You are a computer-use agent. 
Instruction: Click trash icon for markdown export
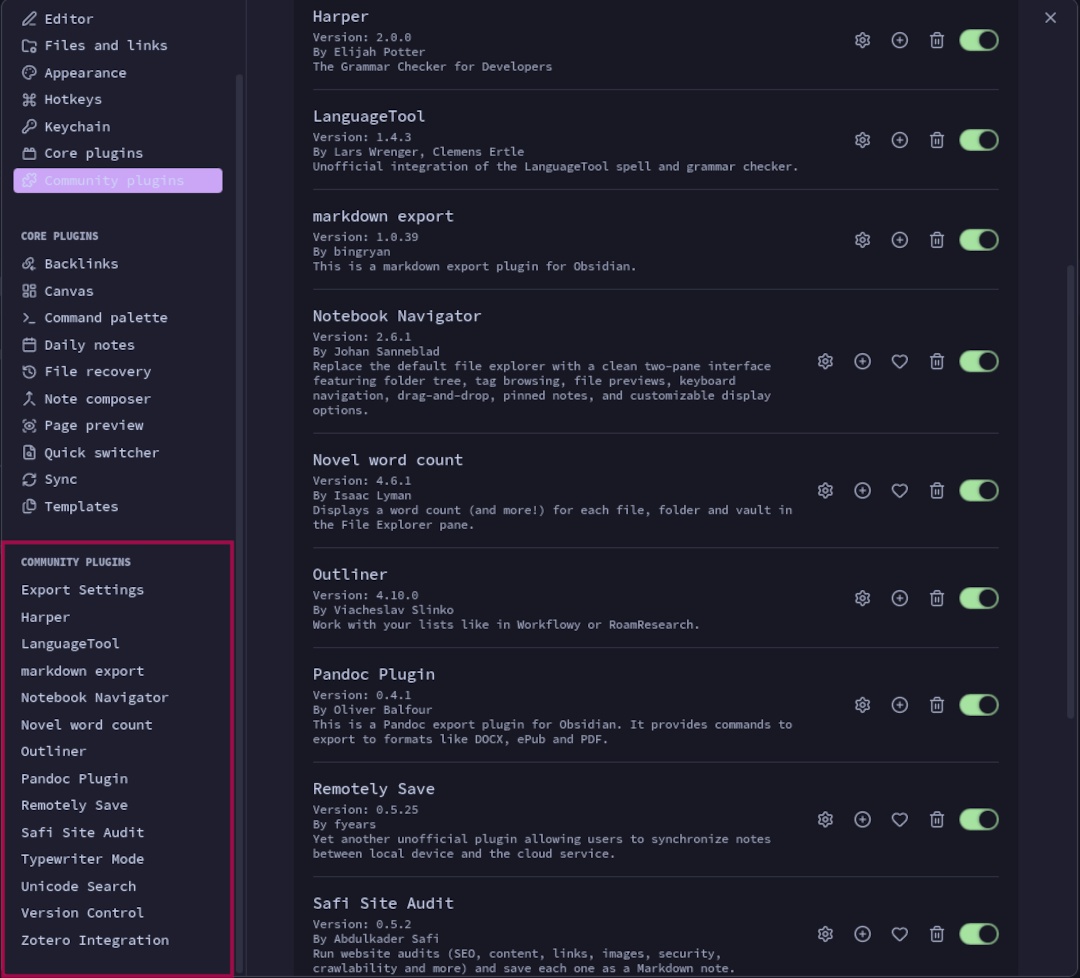coord(937,240)
